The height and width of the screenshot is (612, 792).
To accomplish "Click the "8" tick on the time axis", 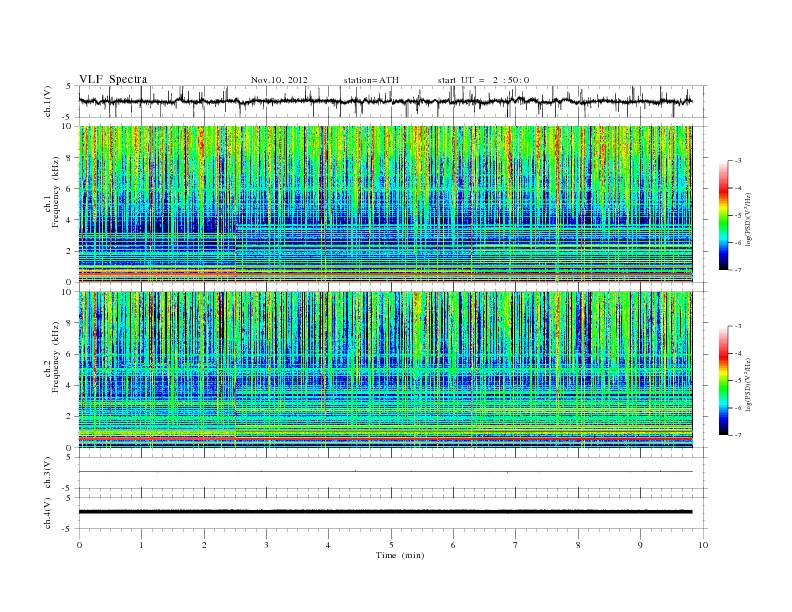I will (578, 545).
